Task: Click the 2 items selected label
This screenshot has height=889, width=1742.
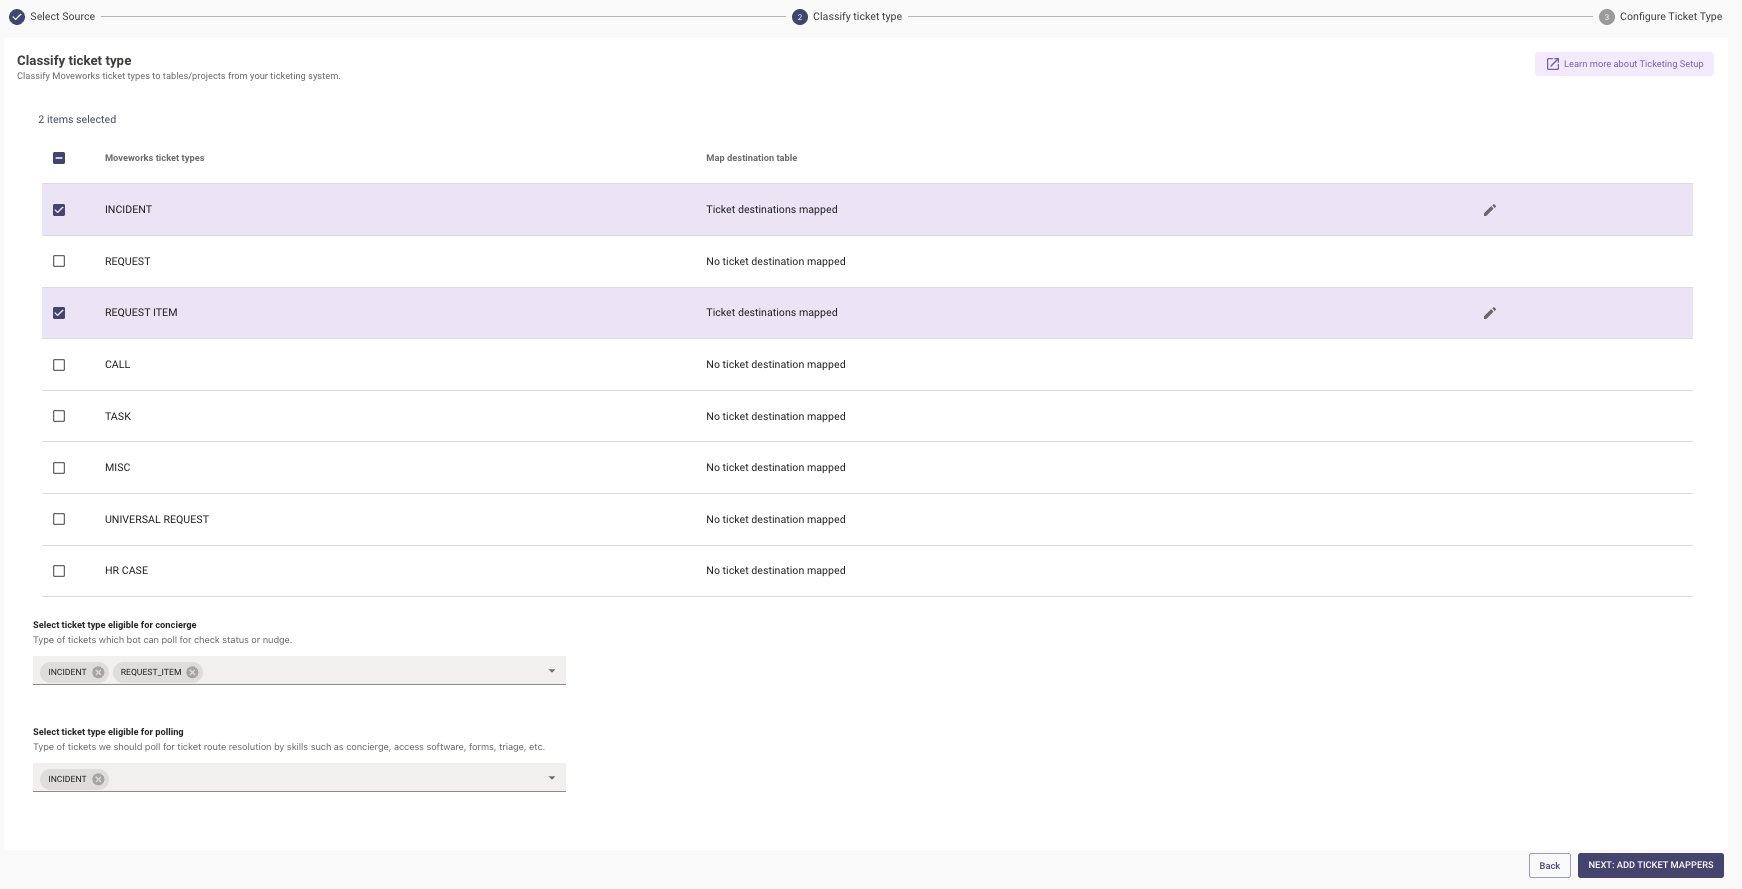Action: (77, 120)
